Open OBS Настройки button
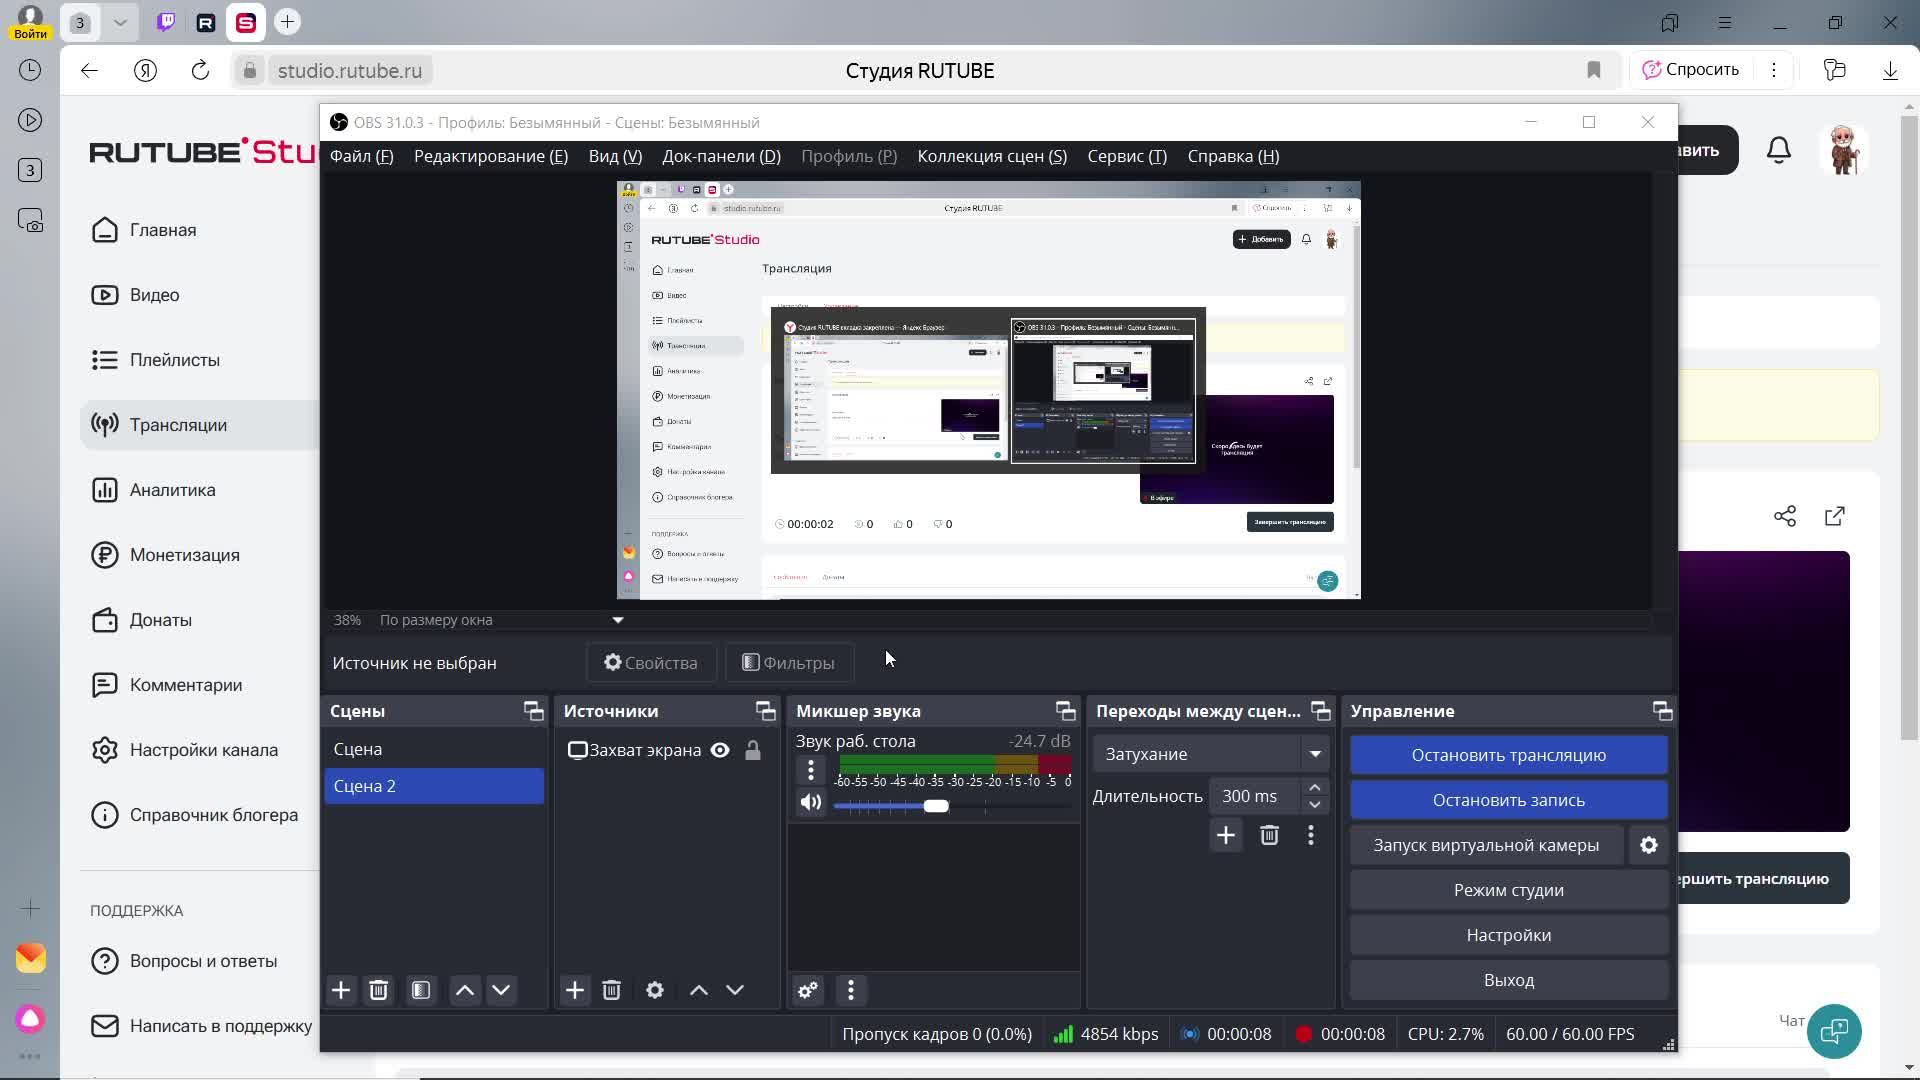1920x1080 pixels. (x=1509, y=935)
